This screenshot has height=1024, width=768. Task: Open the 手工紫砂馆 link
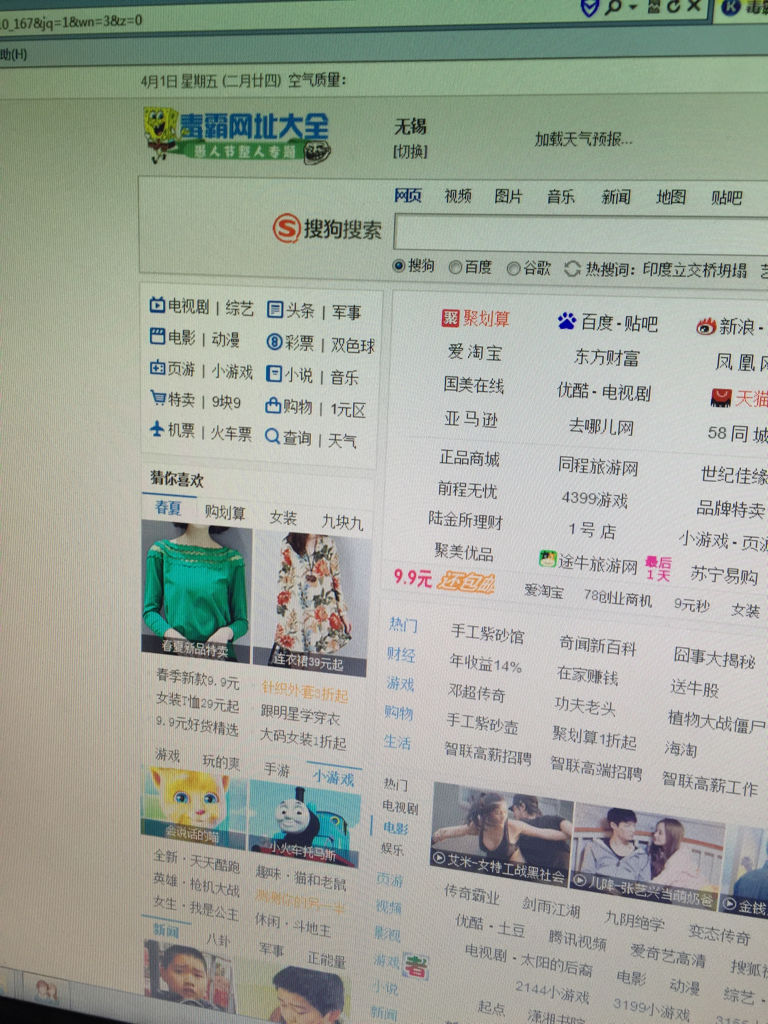pyautogui.click(x=487, y=632)
